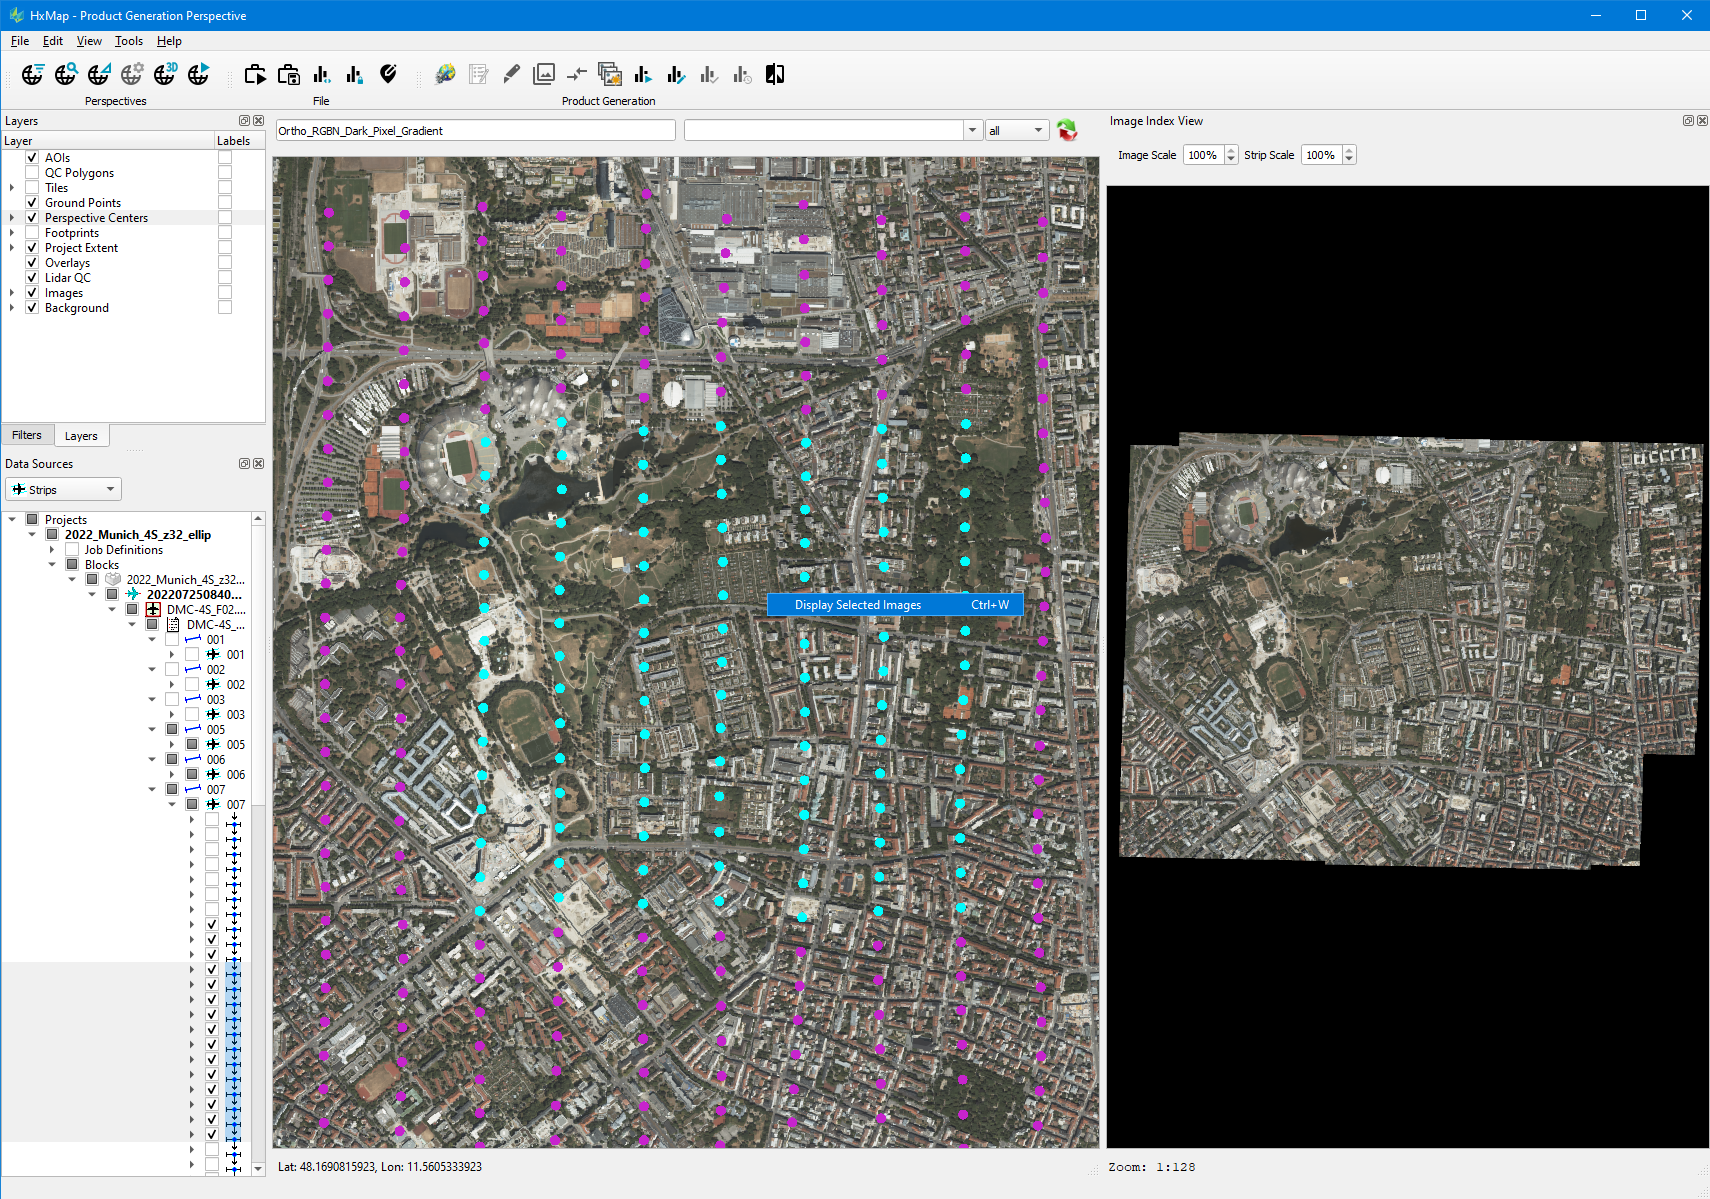Open the 3D globe perspective icon
This screenshot has width=1710, height=1199.
(x=165, y=74)
